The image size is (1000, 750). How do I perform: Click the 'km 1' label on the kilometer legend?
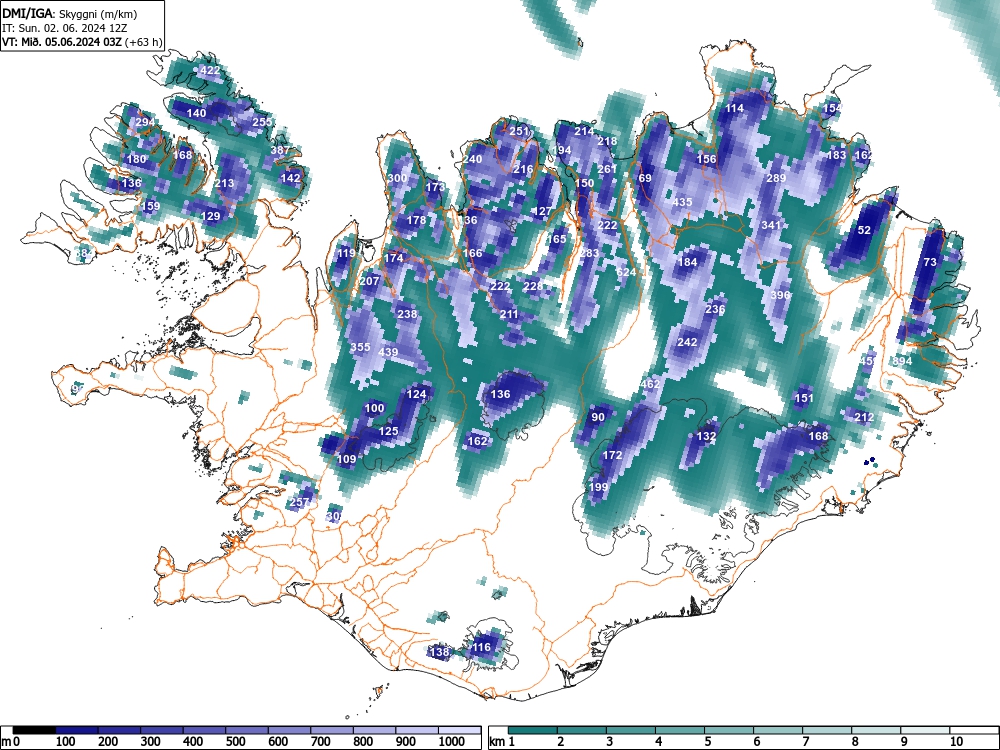pos(502,742)
